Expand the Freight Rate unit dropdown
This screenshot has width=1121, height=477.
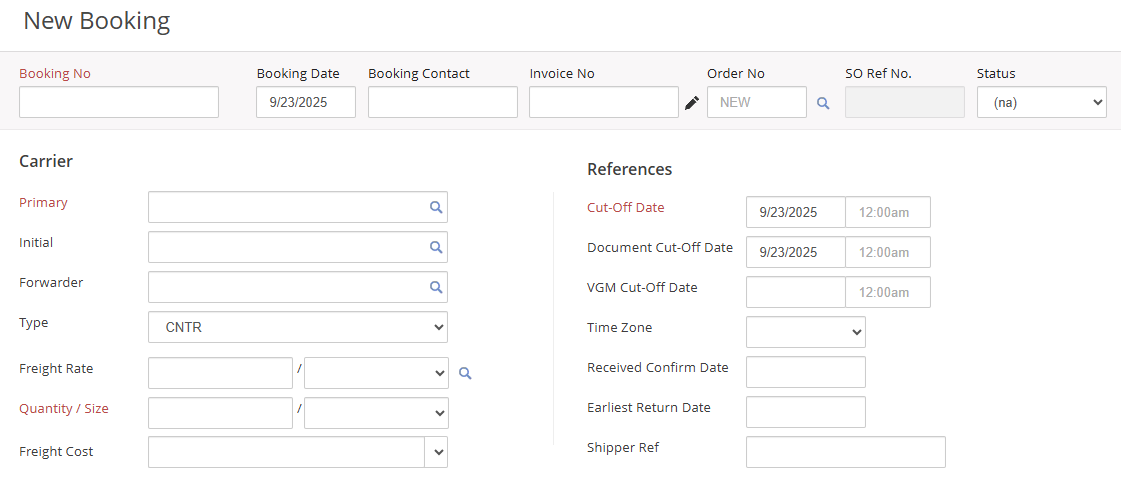(x=376, y=373)
